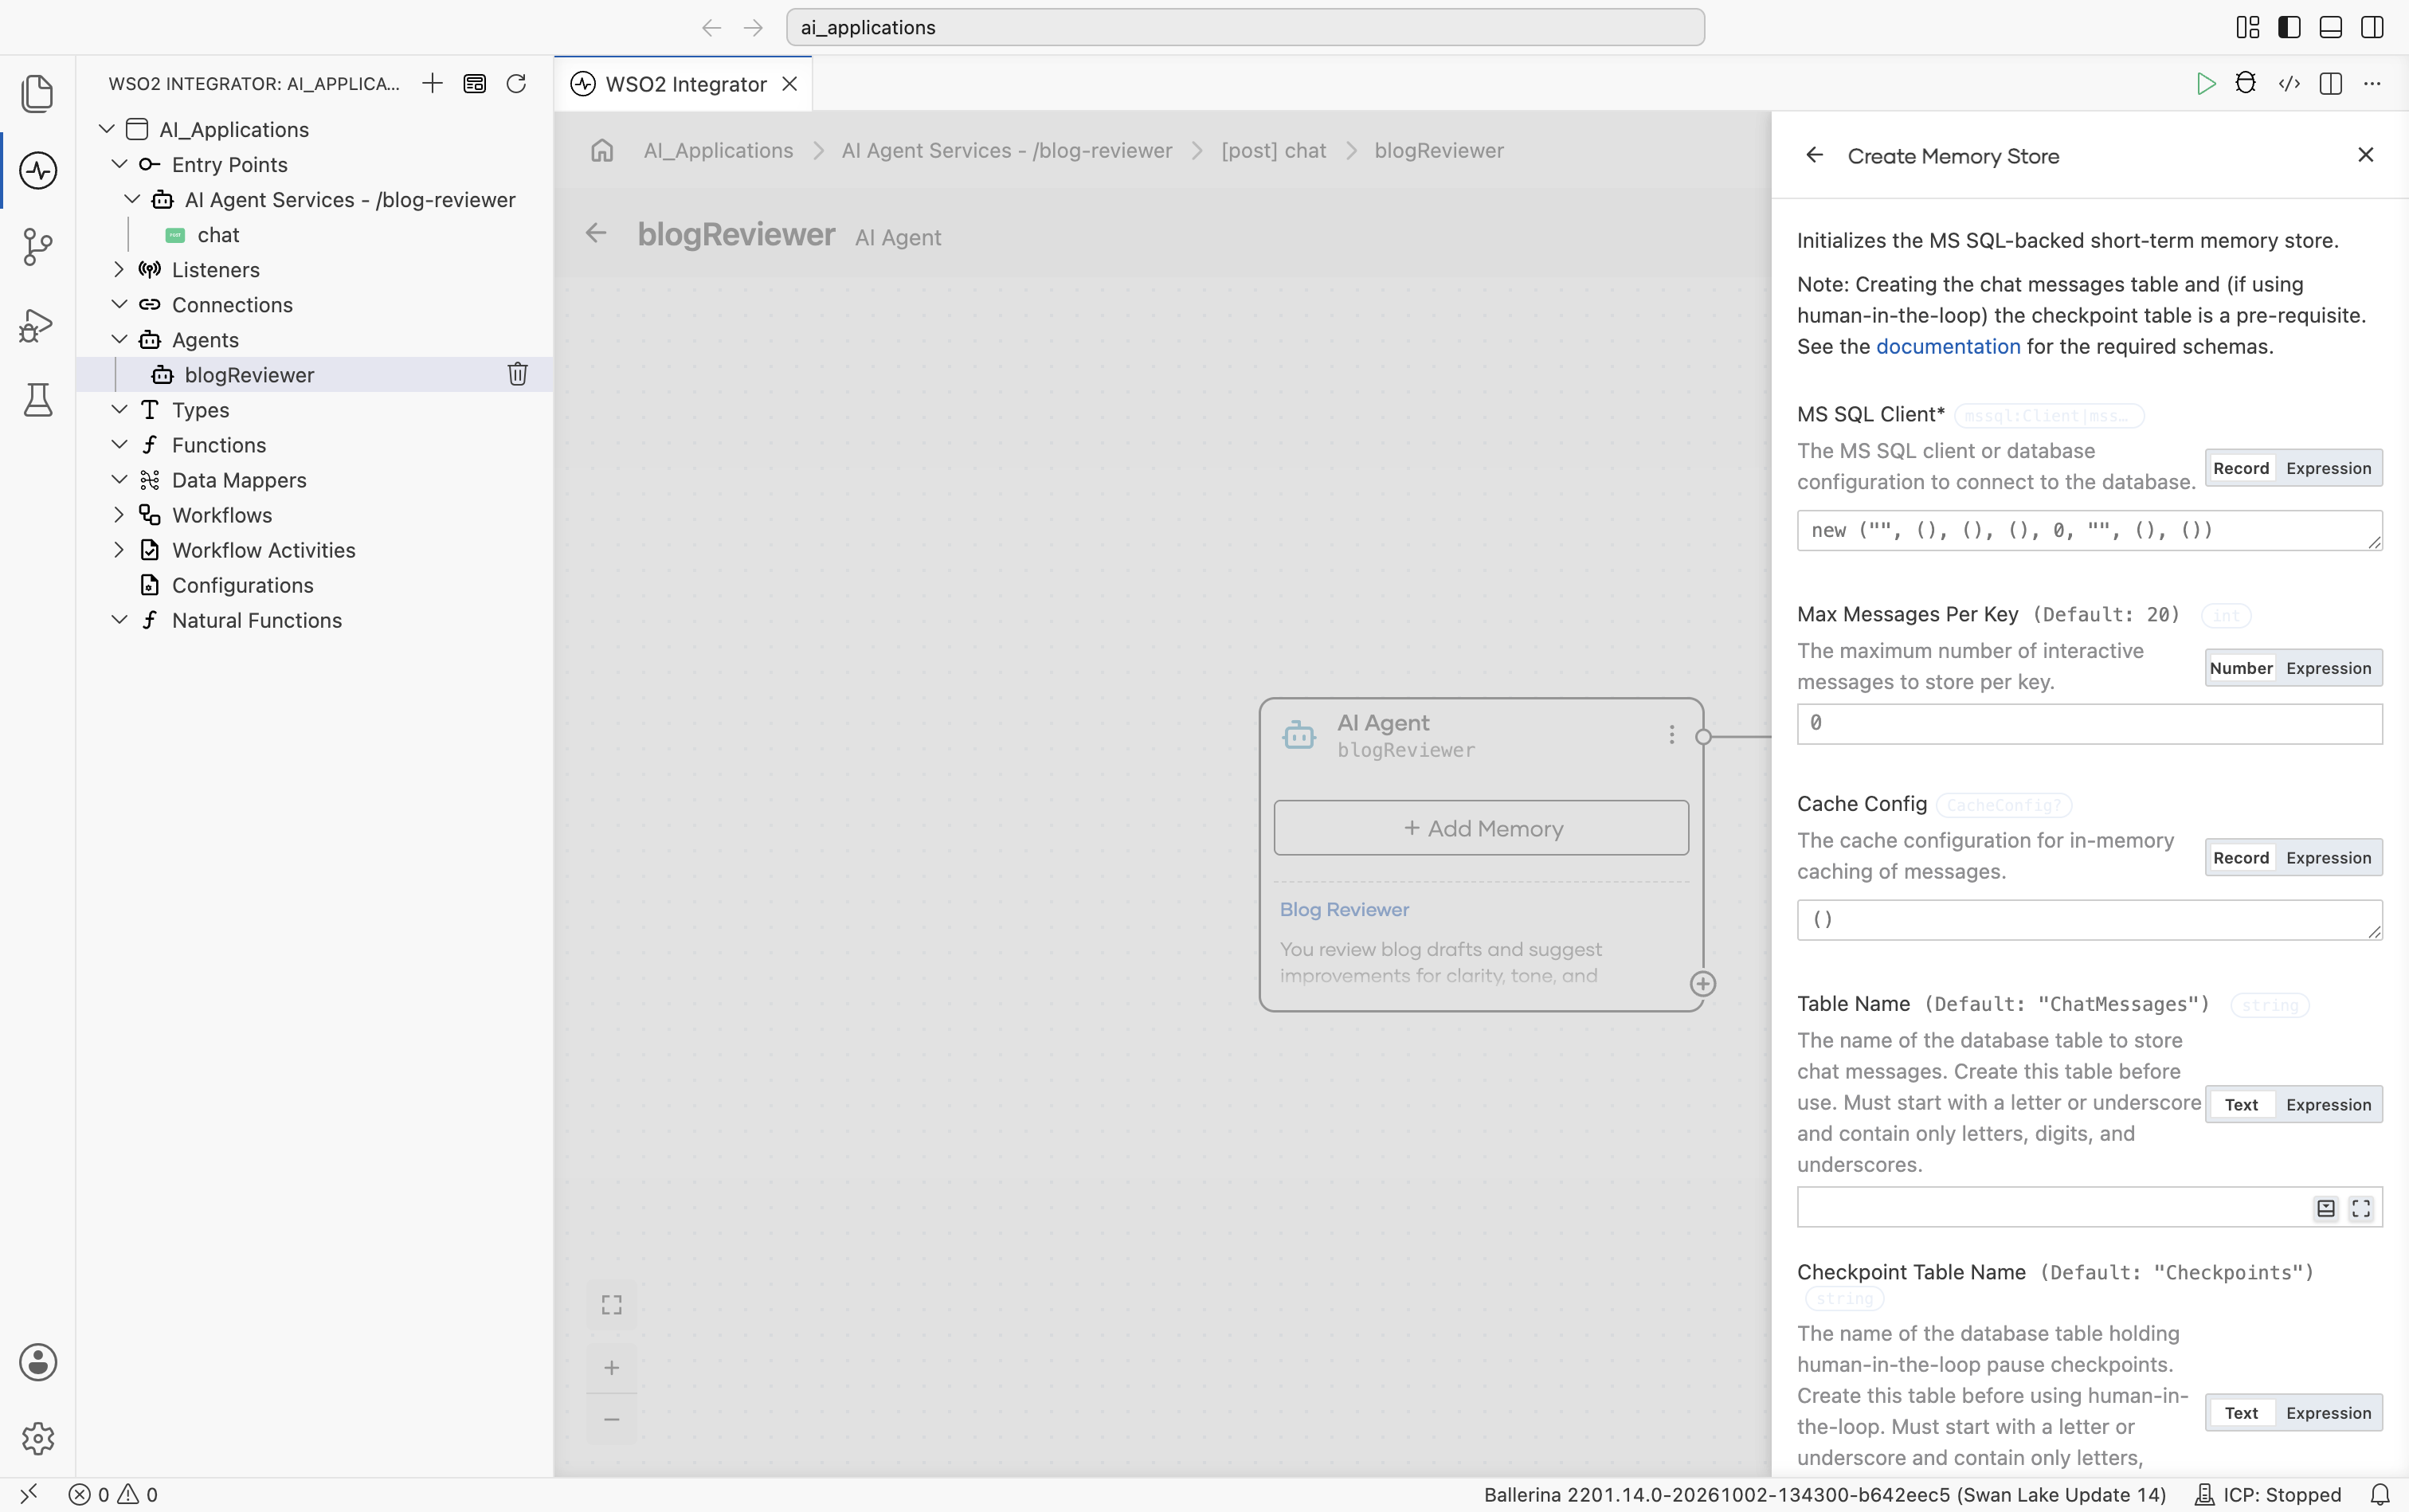This screenshot has height=1512, width=2409.
Task: Zoom out on the canvas
Action: point(611,1419)
